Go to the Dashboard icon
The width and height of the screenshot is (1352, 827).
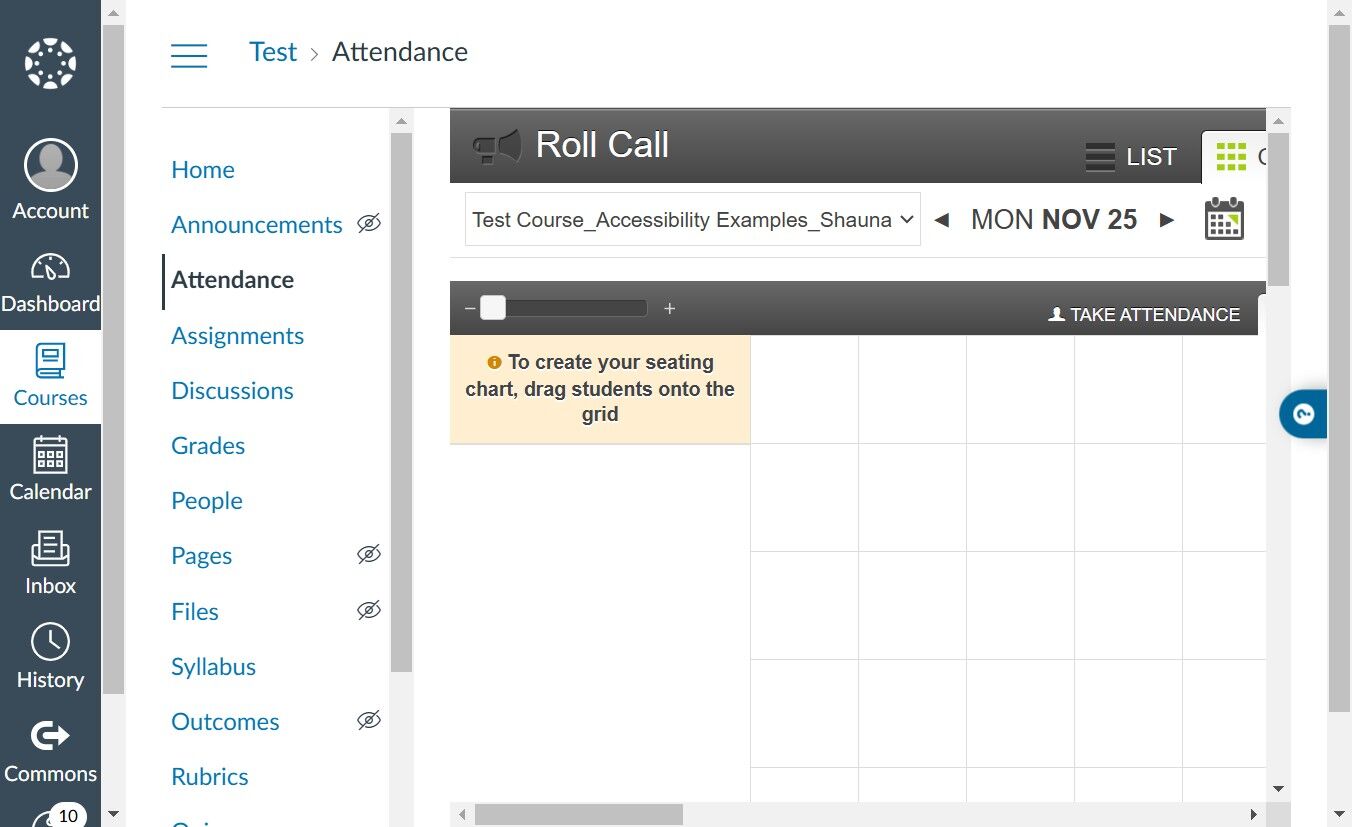[x=50, y=267]
